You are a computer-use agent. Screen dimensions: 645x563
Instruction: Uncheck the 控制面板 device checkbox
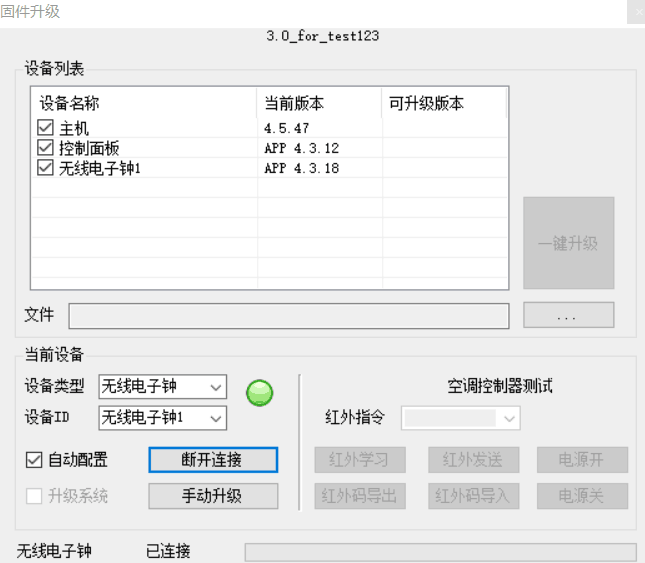[x=45, y=148]
